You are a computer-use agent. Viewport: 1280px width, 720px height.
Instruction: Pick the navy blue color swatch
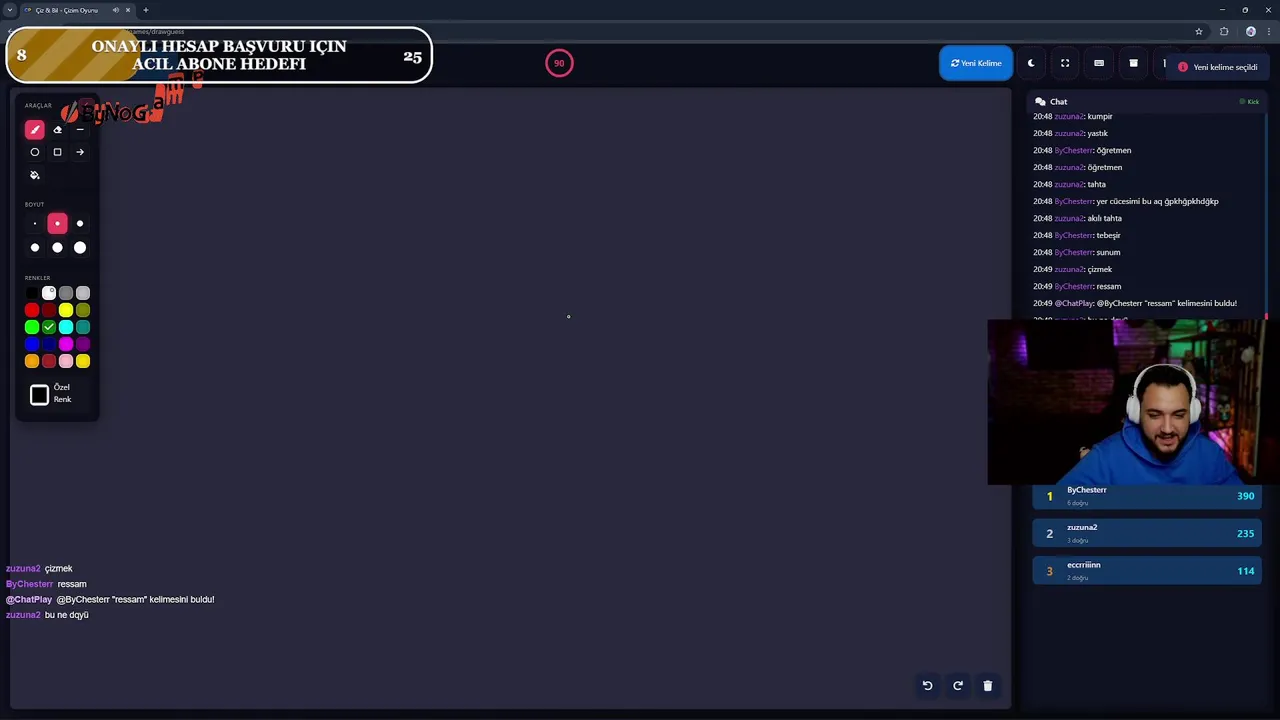(x=49, y=344)
